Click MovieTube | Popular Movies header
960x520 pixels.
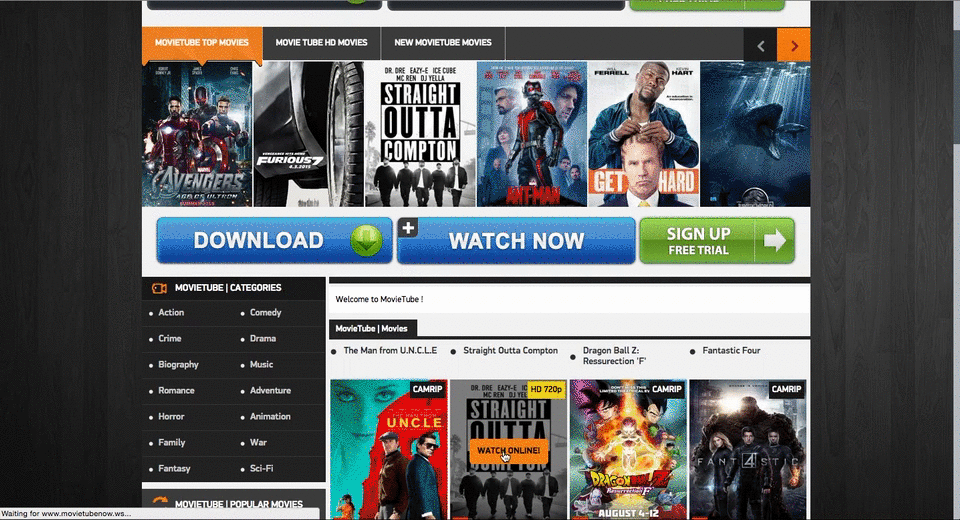coord(238,504)
